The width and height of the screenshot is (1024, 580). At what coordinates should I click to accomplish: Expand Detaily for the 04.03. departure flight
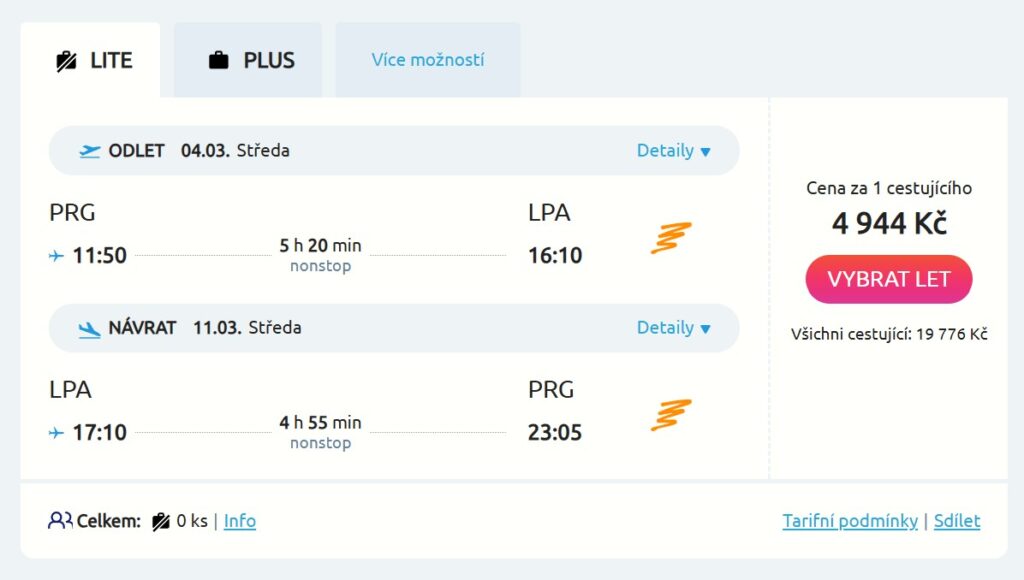pyautogui.click(x=673, y=151)
